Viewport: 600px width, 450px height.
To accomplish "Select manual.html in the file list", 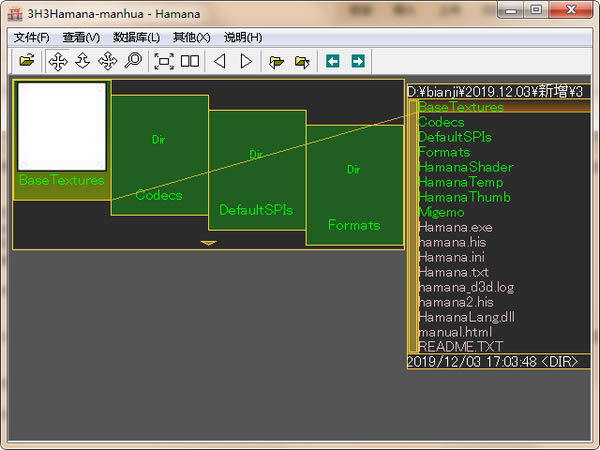I will (x=455, y=332).
